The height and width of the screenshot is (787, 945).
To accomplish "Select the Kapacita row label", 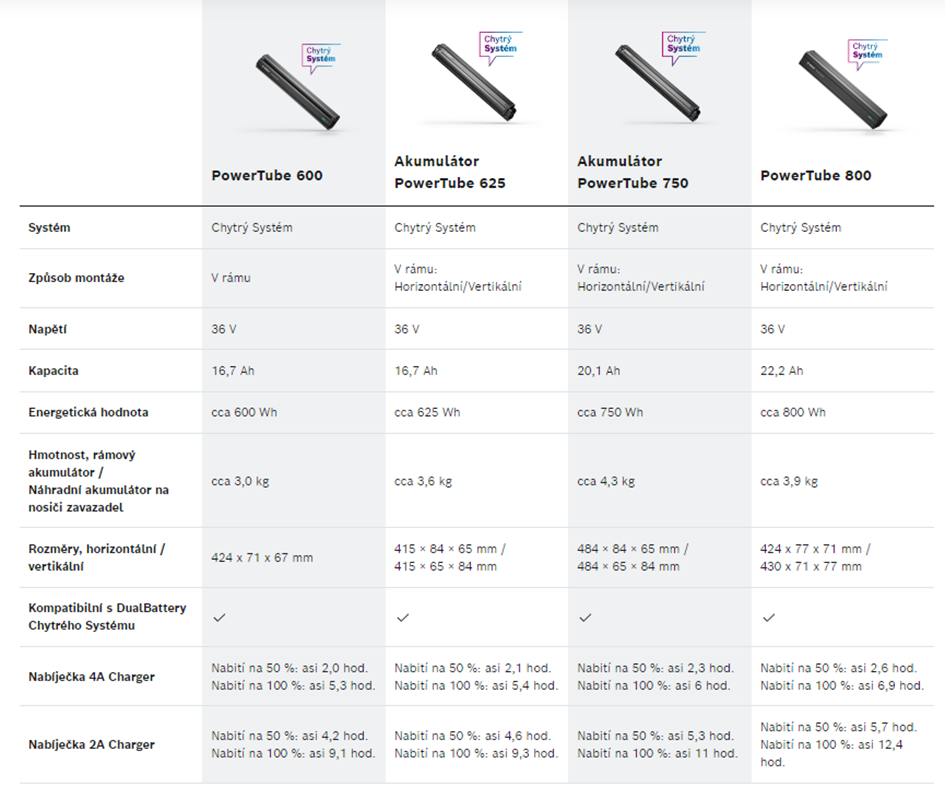I will point(53,371).
